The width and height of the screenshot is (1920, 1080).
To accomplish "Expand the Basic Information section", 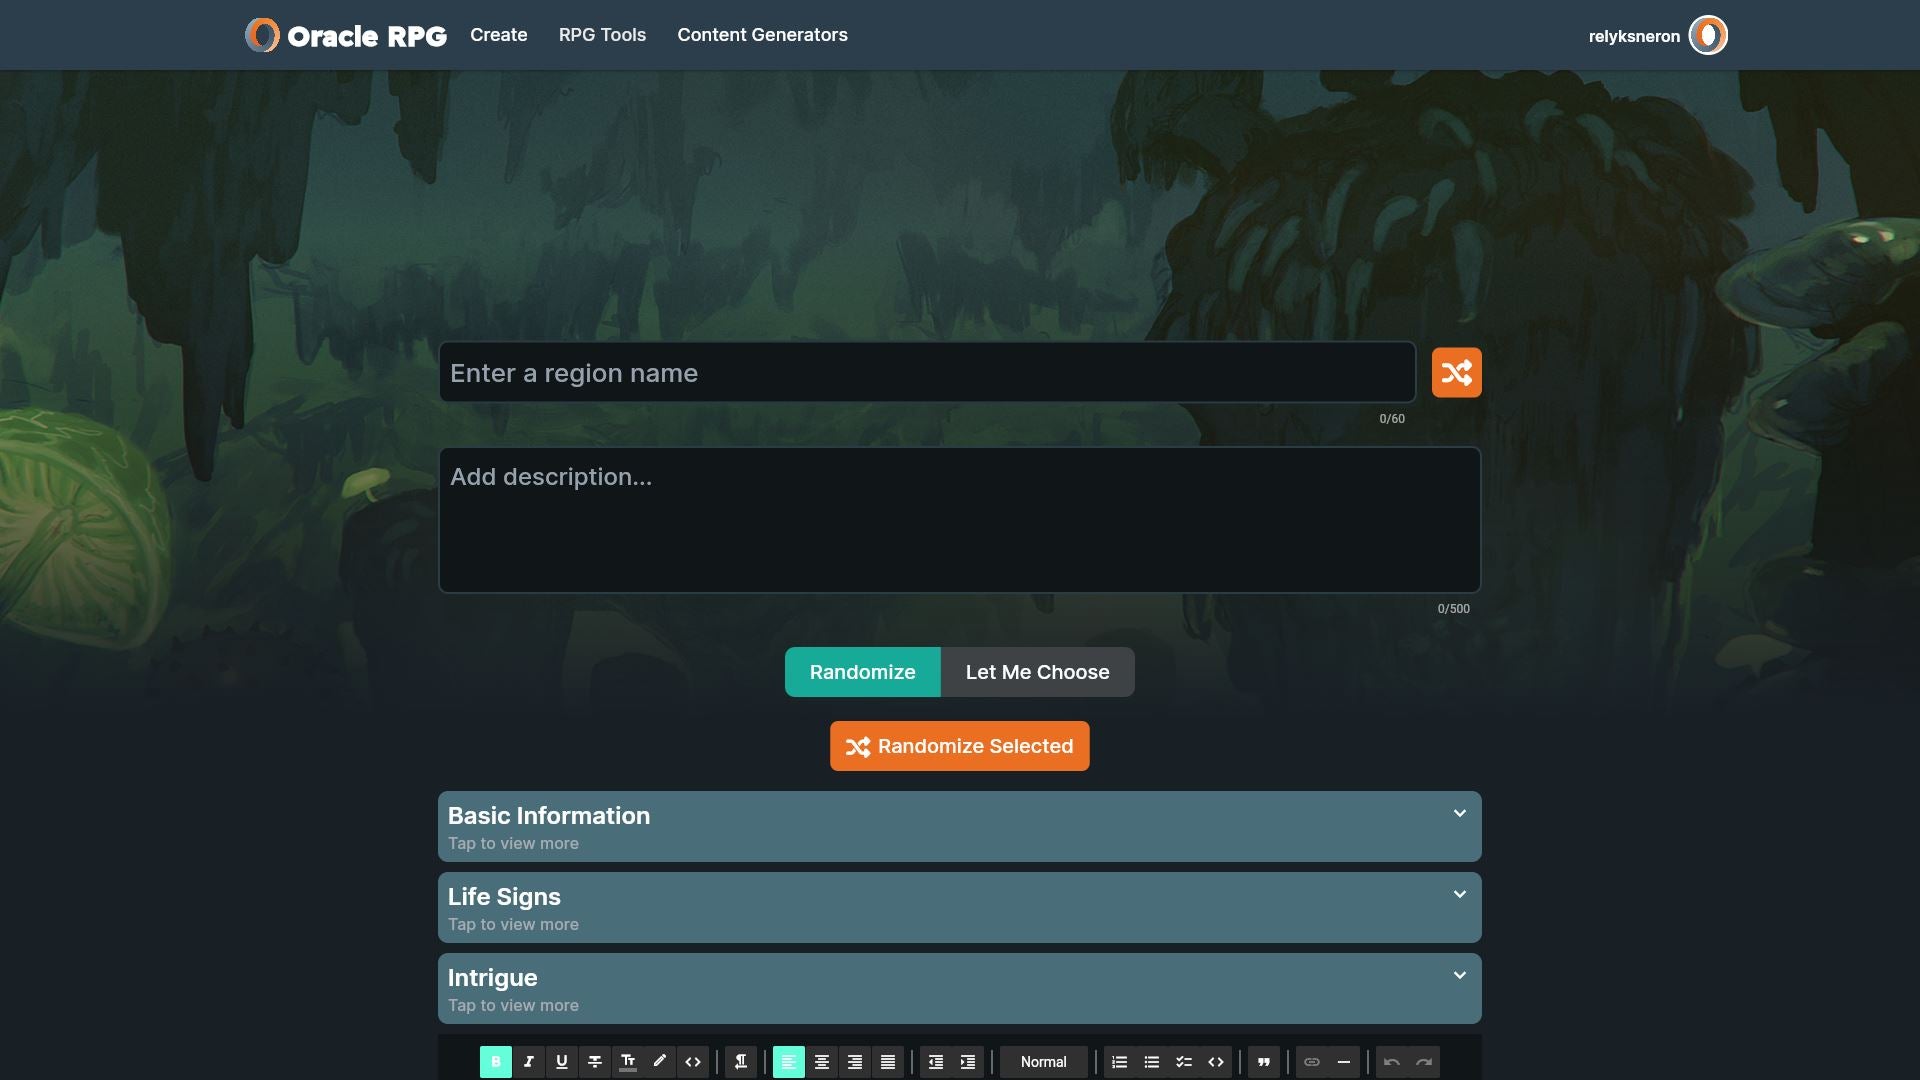I will [x=959, y=827].
